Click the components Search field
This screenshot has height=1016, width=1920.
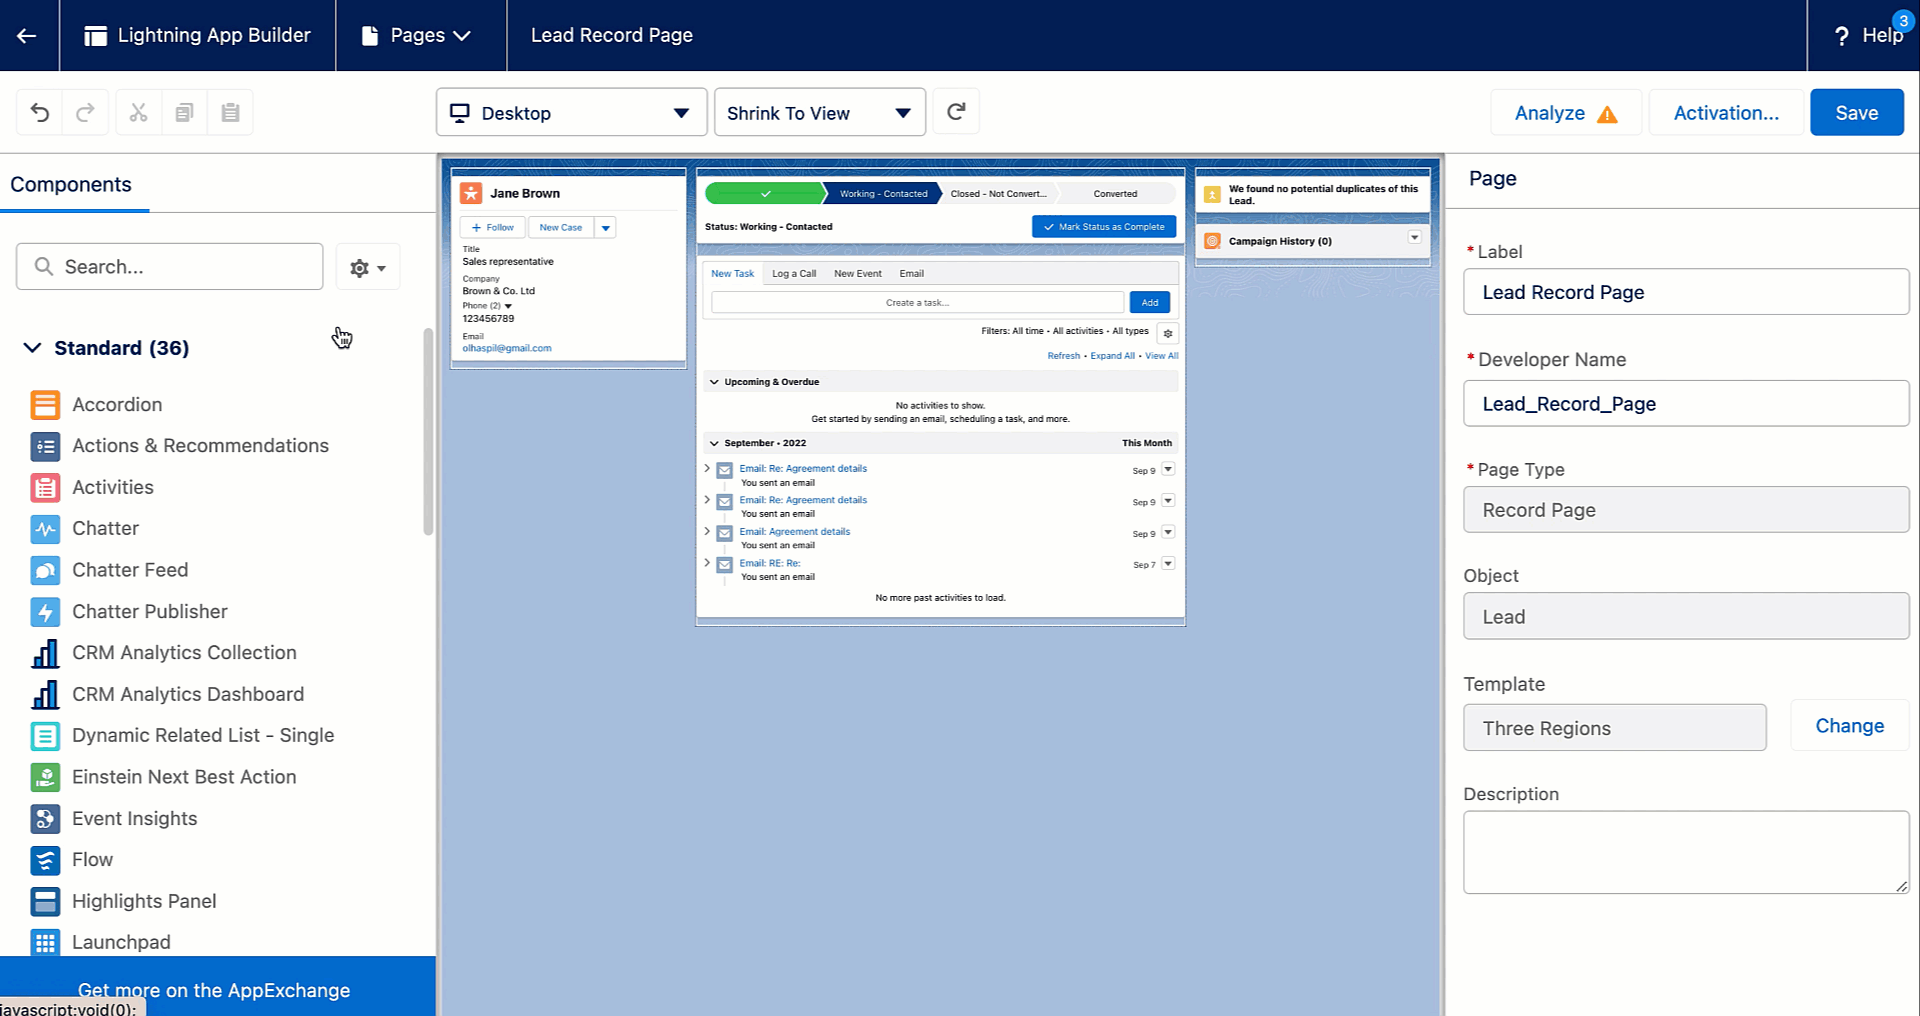(x=170, y=267)
